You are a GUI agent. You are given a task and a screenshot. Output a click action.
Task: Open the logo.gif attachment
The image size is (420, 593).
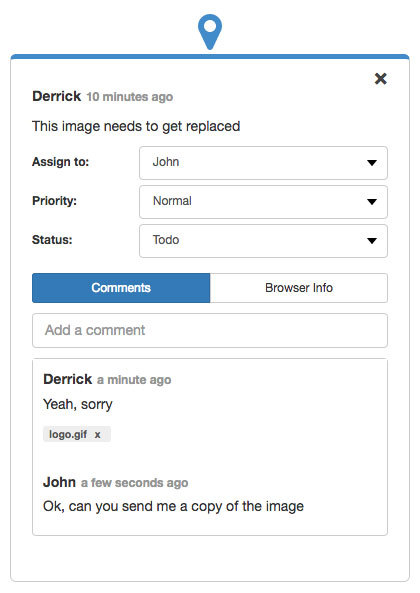(x=68, y=434)
